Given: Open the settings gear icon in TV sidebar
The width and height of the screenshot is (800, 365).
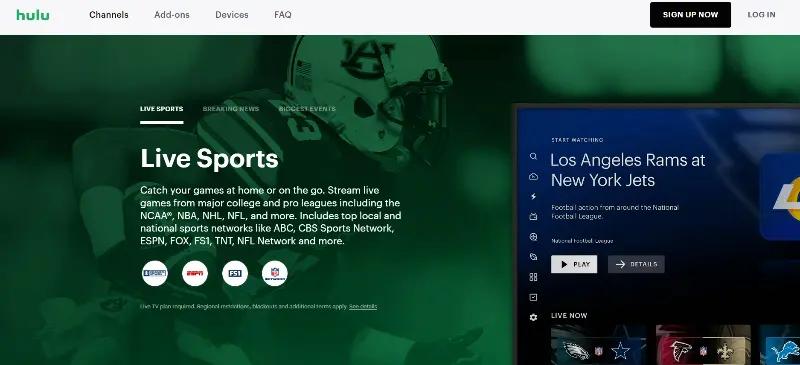Looking at the screenshot, I should tap(533, 318).
